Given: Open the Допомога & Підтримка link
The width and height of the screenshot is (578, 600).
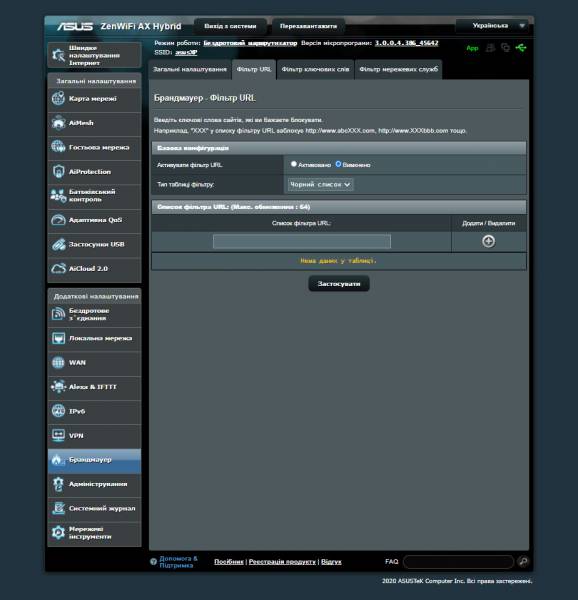Looking at the screenshot, I should (x=178, y=562).
